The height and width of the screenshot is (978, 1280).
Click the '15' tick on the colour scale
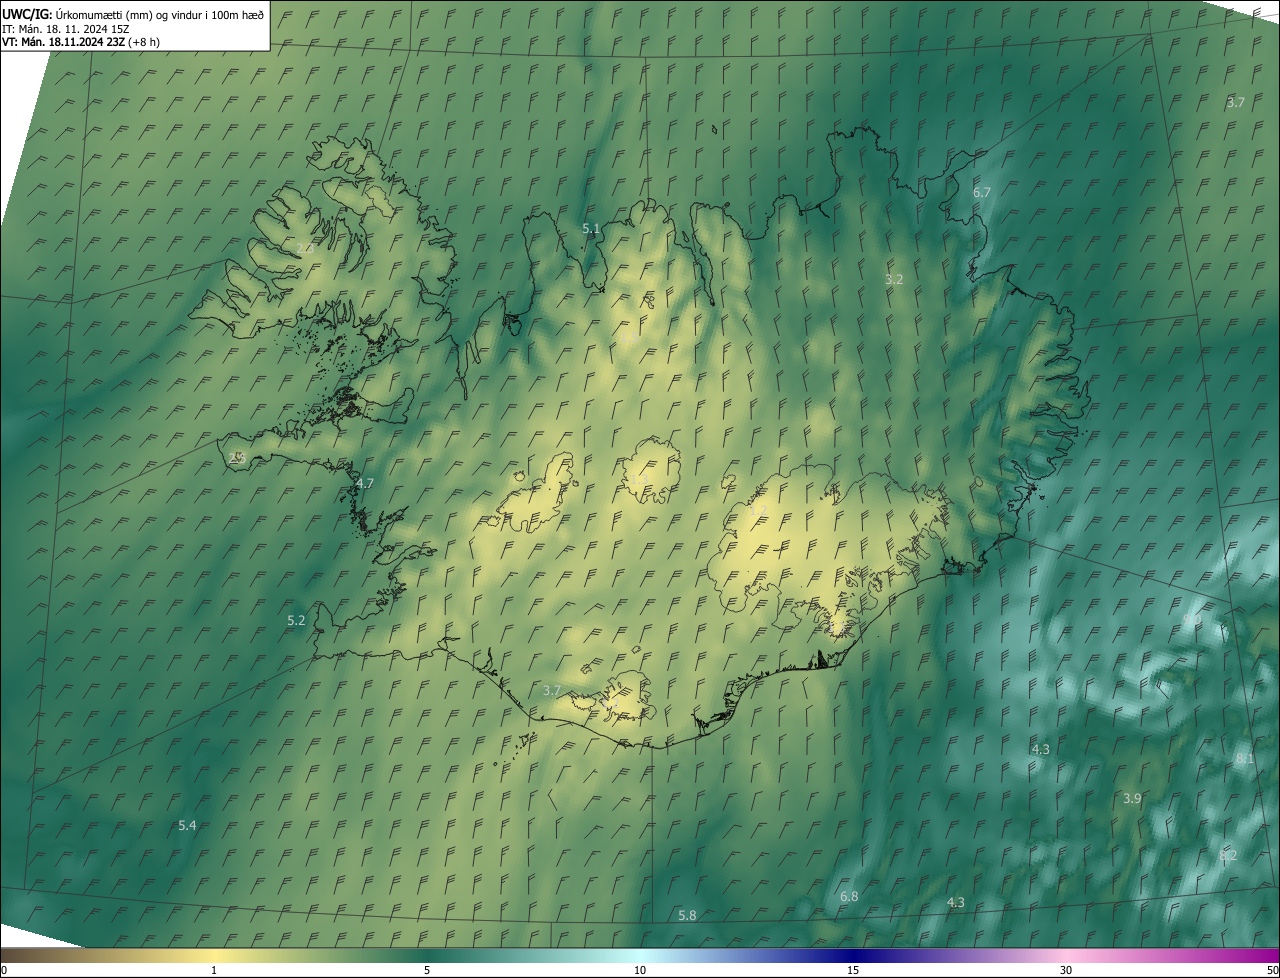(853, 970)
